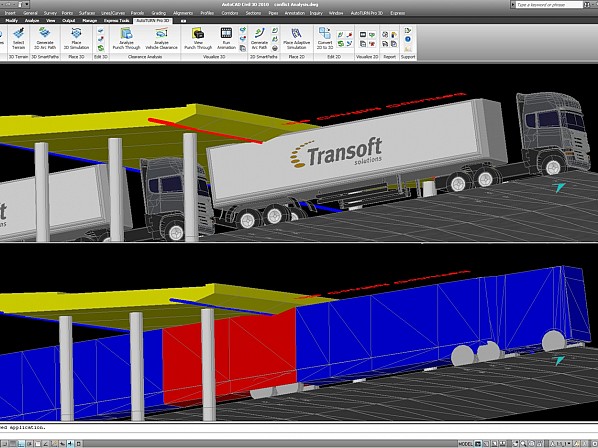Viewport: 598px width, 448px height.
Task: Open the Inquiry menu
Action: [316, 13]
